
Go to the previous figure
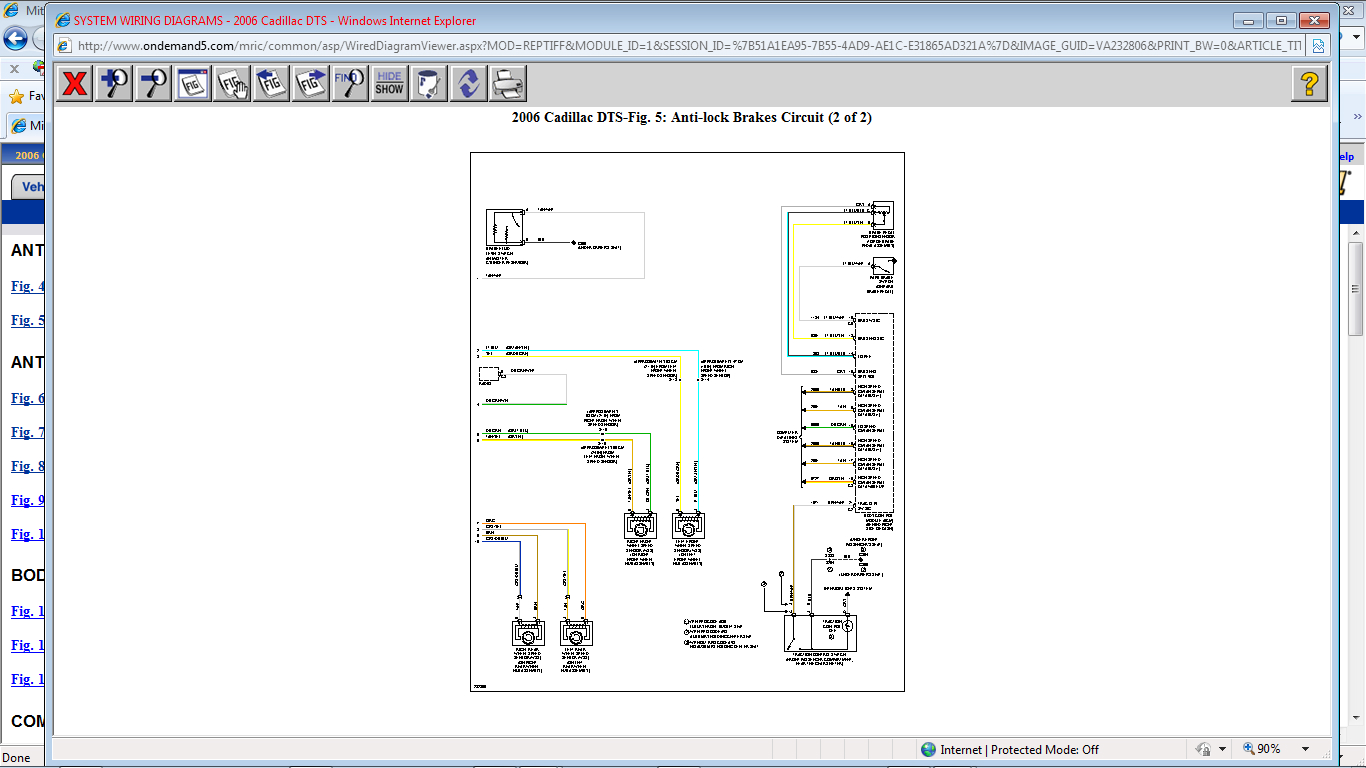coord(271,84)
